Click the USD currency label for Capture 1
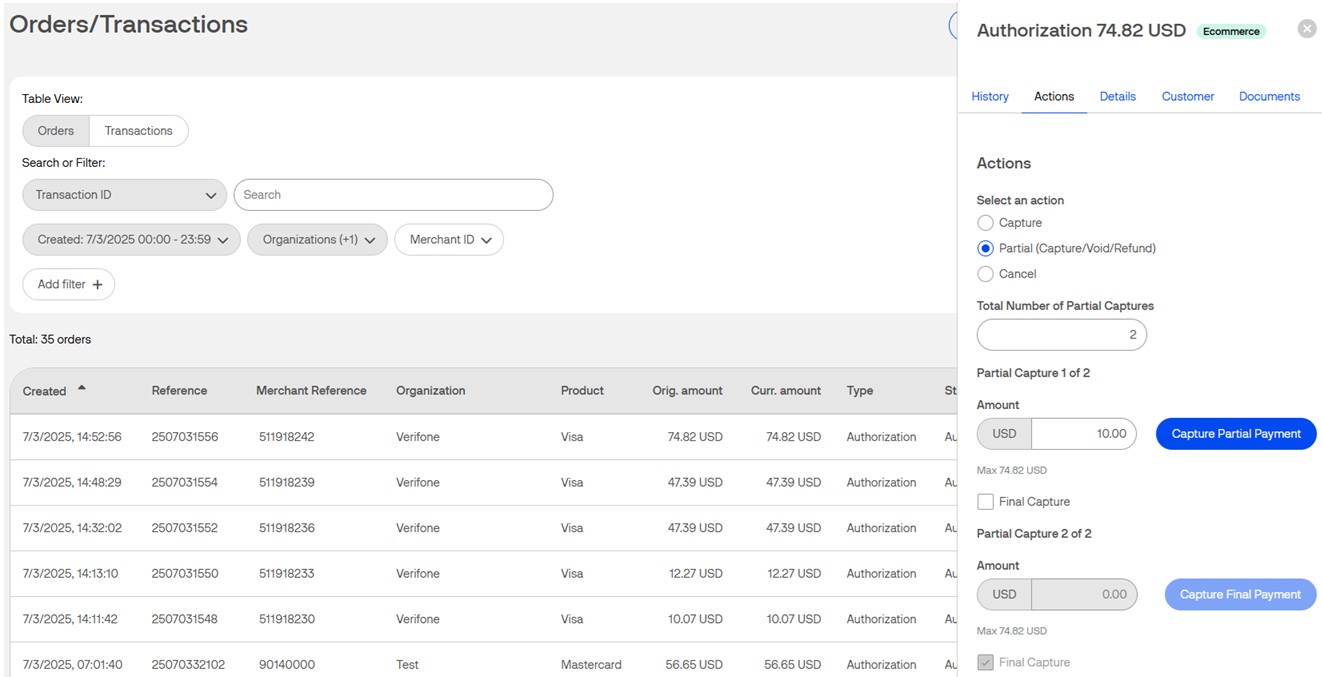The width and height of the screenshot is (1322, 677). click(x=1004, y=434)
